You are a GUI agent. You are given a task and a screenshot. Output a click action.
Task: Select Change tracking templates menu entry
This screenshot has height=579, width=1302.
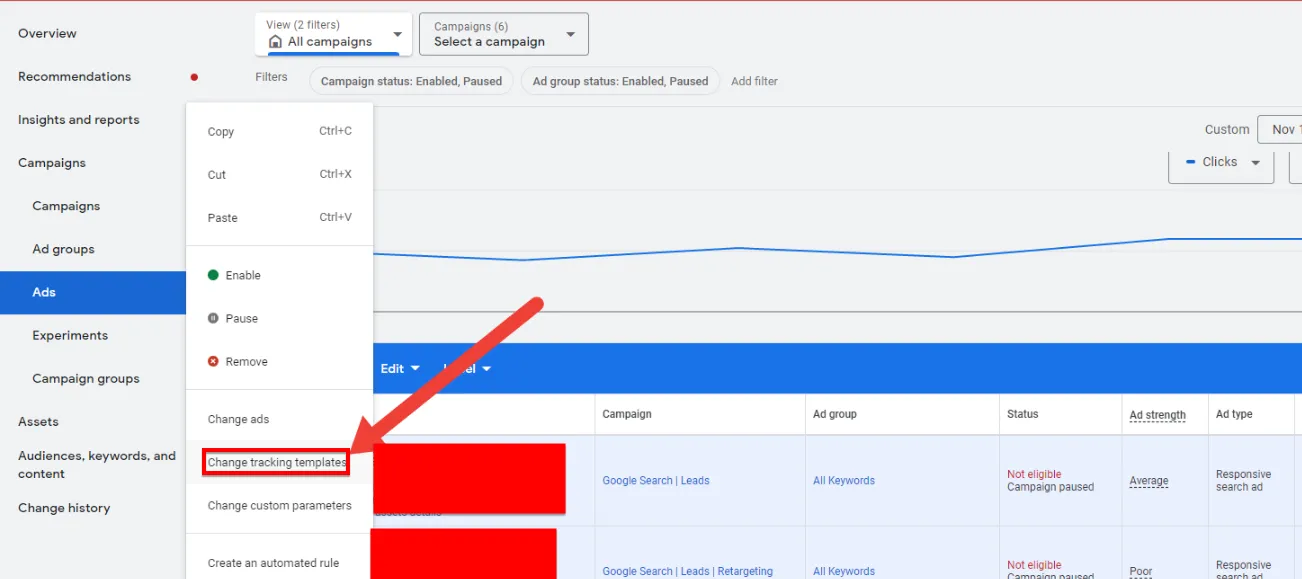point(277,462)
